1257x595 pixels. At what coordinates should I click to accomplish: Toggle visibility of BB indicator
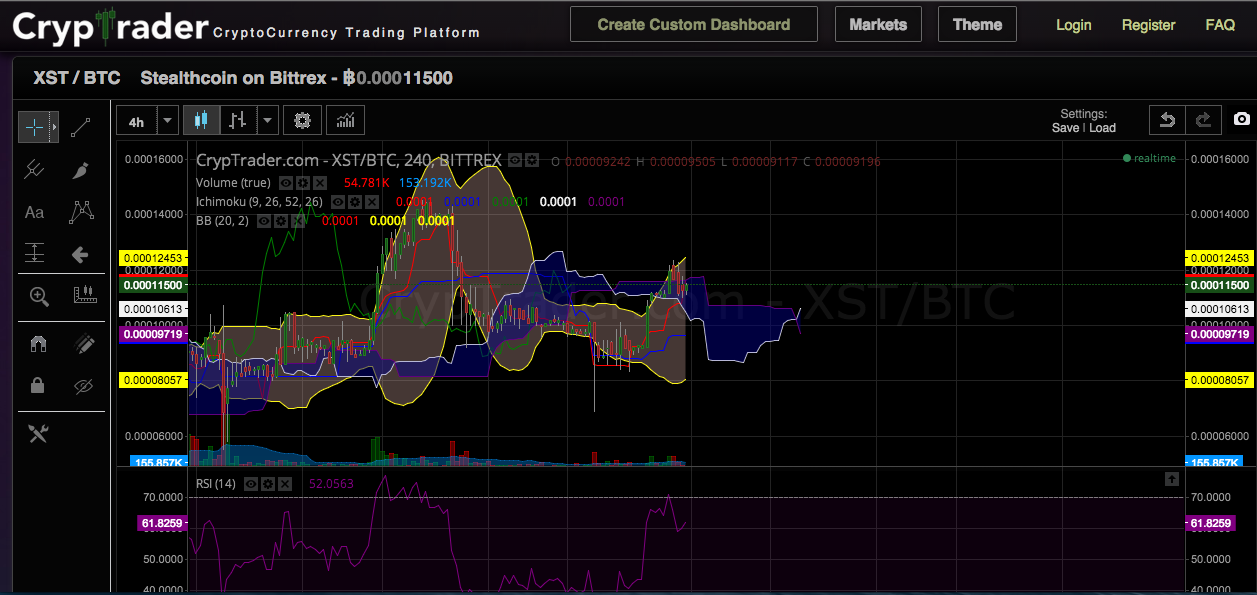pos(262,220)
